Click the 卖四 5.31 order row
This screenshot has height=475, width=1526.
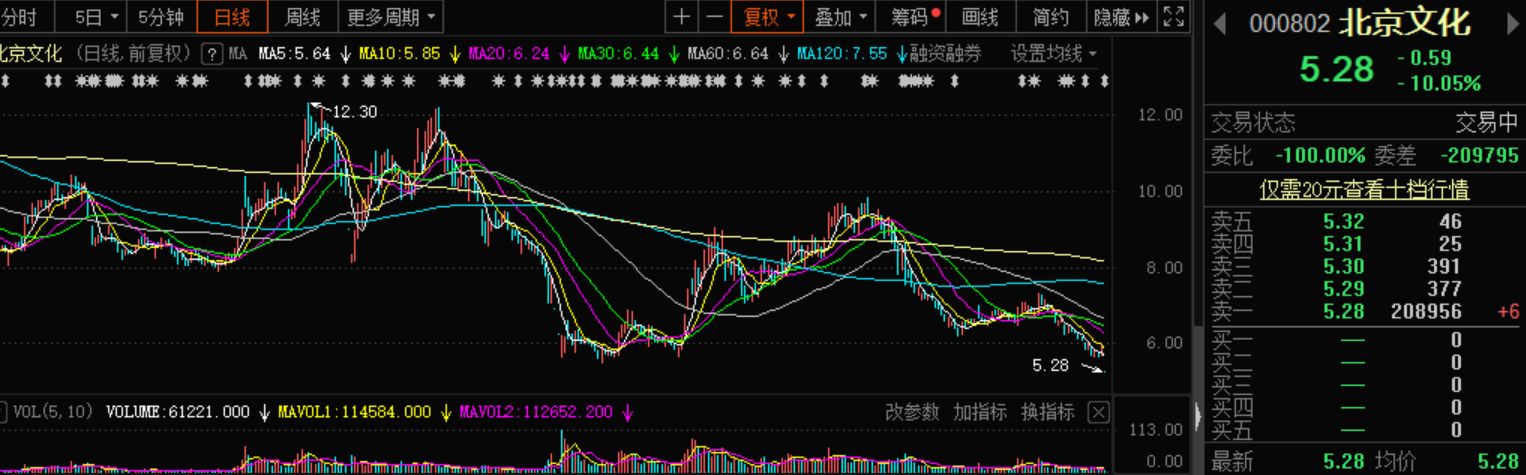(1365, 244)
